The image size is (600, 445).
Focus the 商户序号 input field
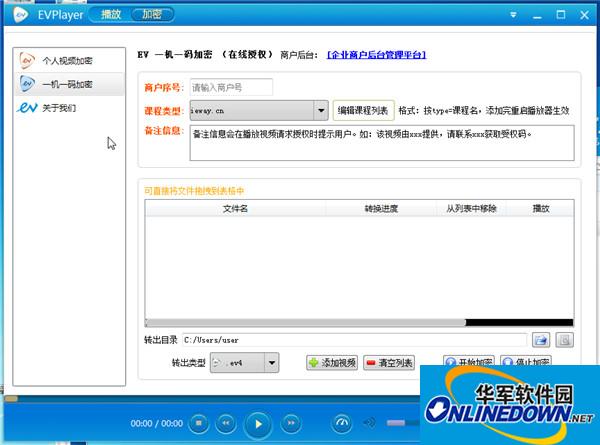click(x=231, y=88)
